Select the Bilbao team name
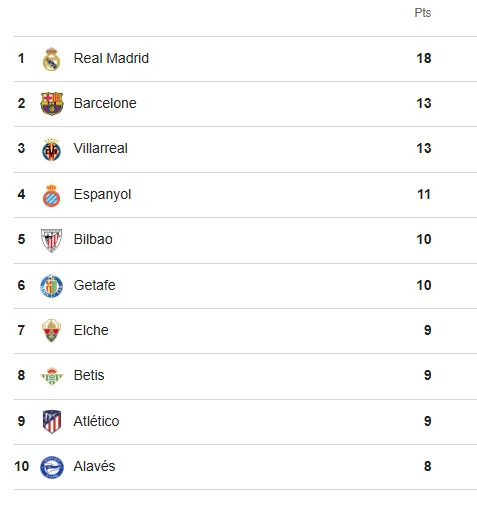477x508 pixels. [x=93, y=239]
